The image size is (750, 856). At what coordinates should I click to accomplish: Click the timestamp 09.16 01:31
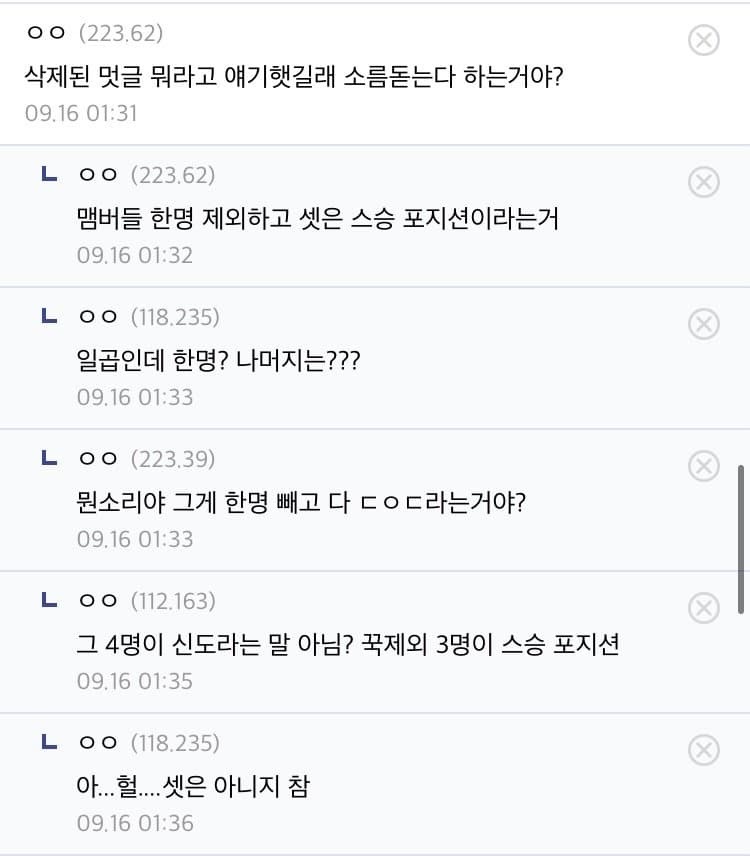(x=81, y=113)
